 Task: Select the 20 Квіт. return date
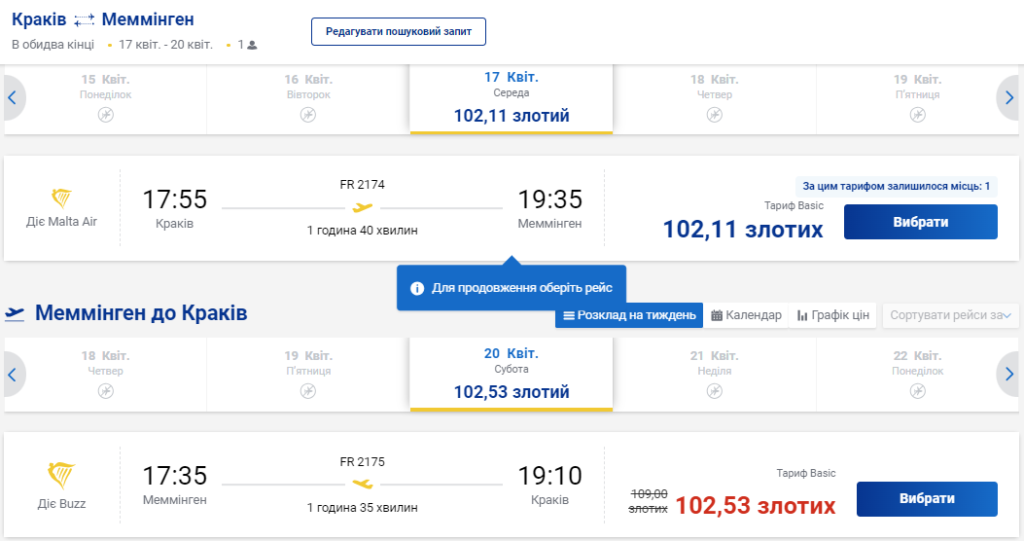point(511,374)
